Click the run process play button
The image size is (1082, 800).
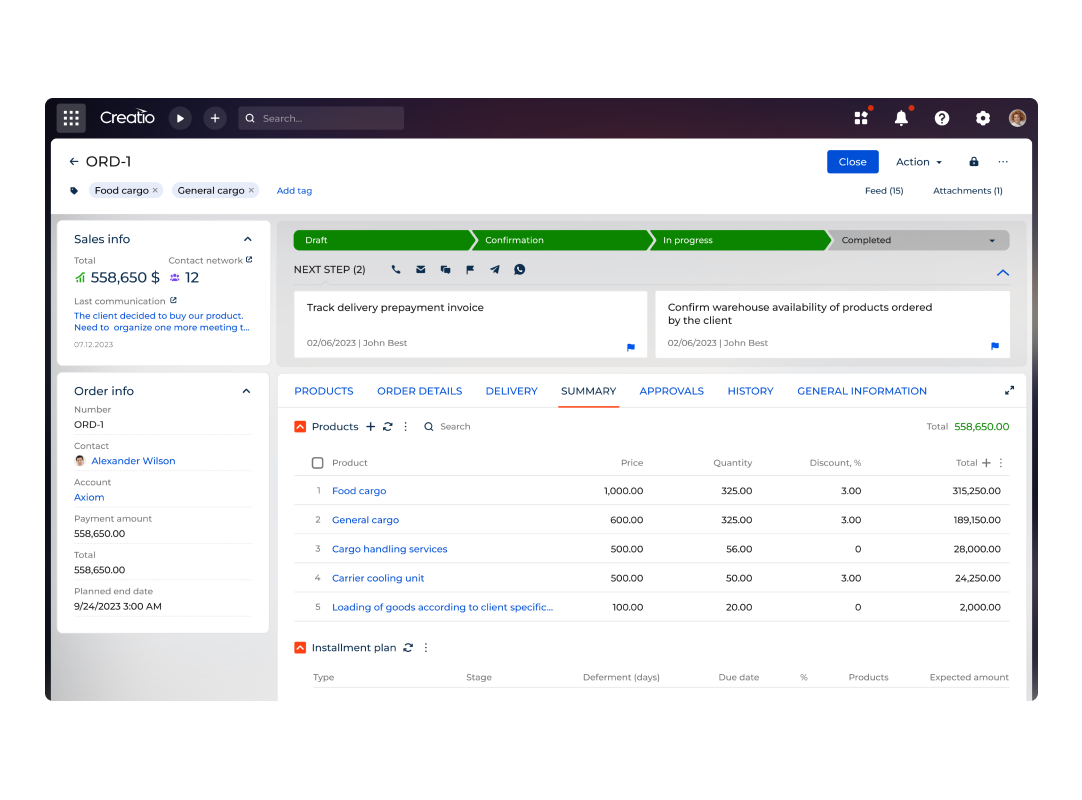[x=180, y=118]
